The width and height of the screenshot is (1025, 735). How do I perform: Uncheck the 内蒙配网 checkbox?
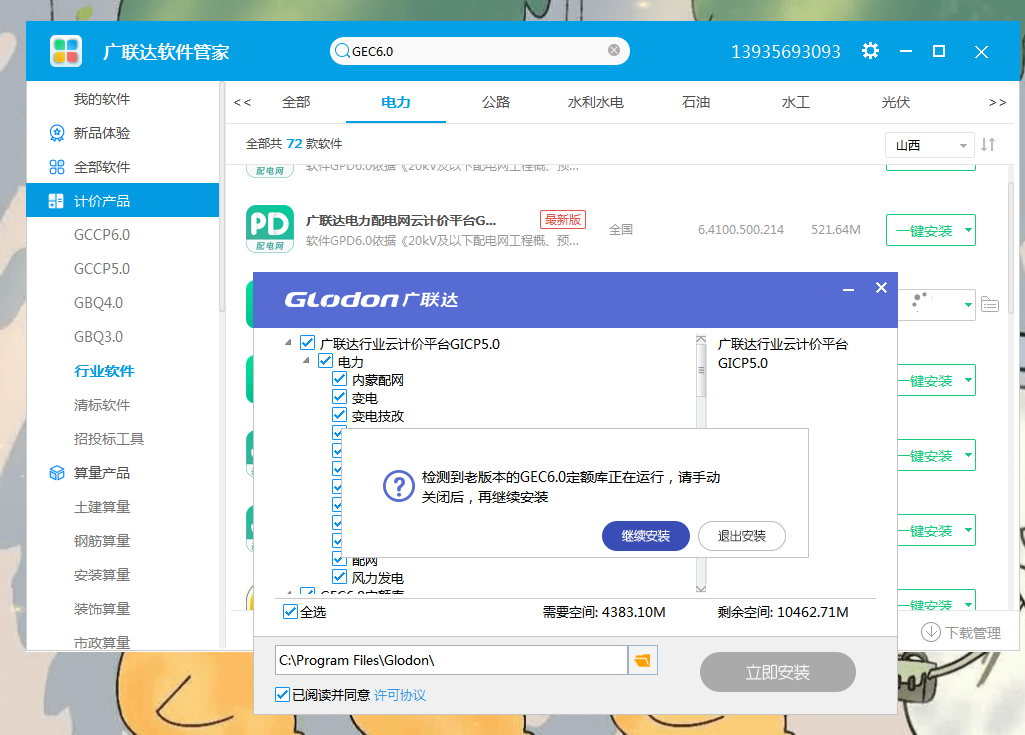click(x=339, y=379)
